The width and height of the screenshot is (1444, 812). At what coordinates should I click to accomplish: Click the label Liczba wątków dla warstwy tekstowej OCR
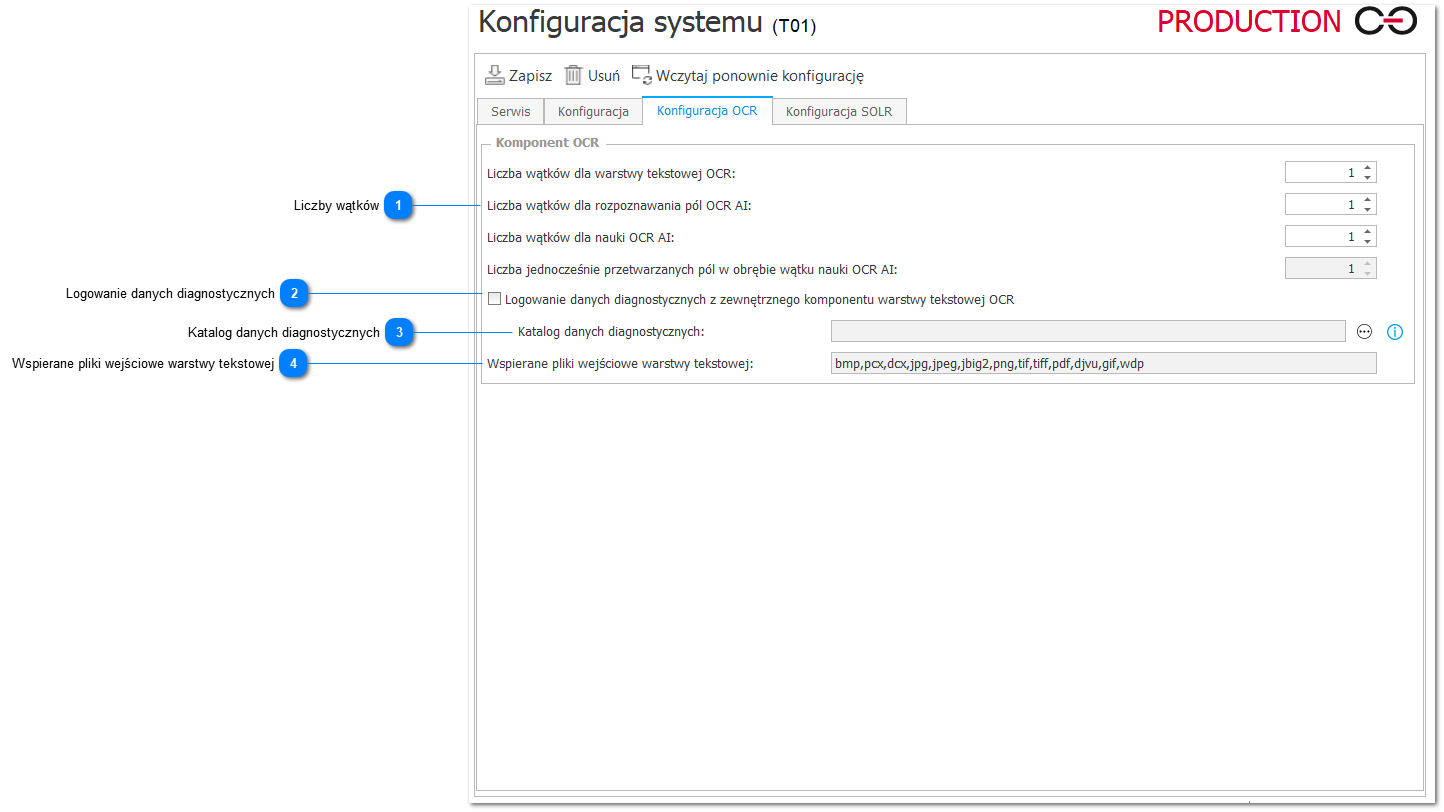click(611, 173)
